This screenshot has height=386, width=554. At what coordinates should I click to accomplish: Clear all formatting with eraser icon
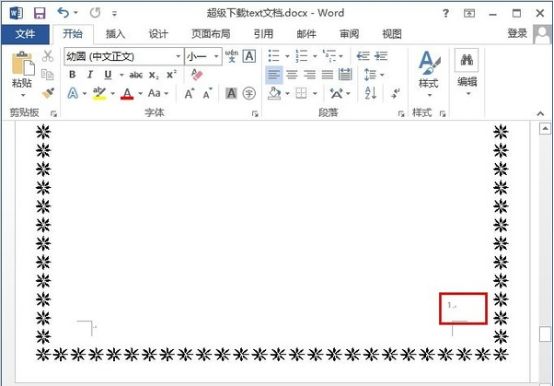click(197, 75)
